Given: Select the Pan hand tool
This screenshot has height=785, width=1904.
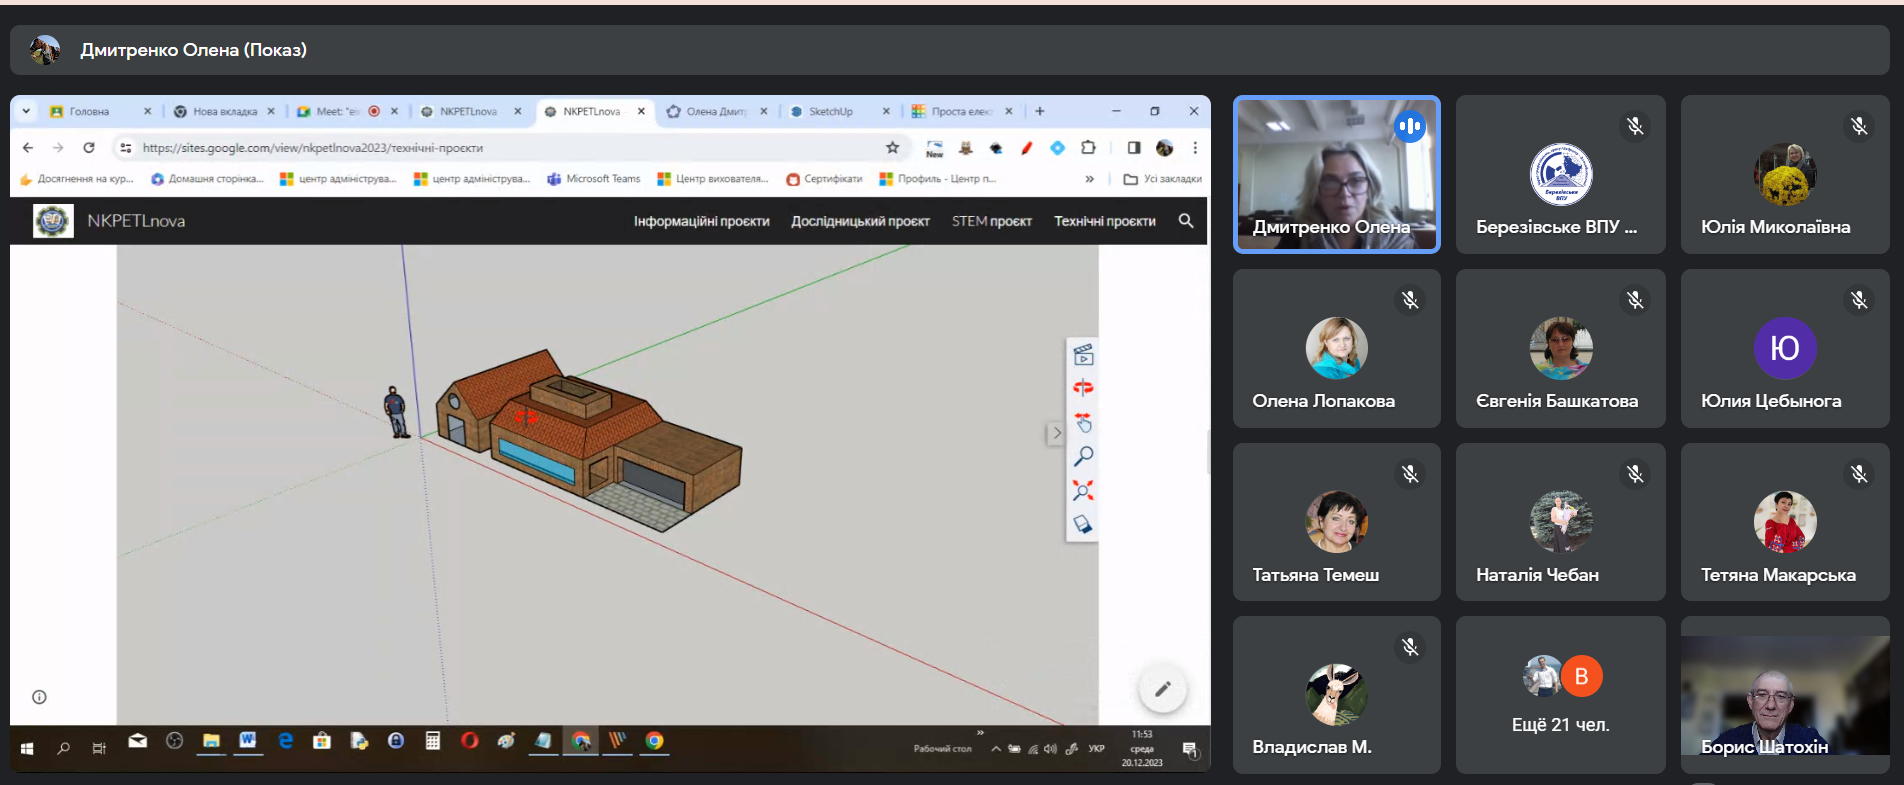Looking at the screenshot, I should [1083, 422].
